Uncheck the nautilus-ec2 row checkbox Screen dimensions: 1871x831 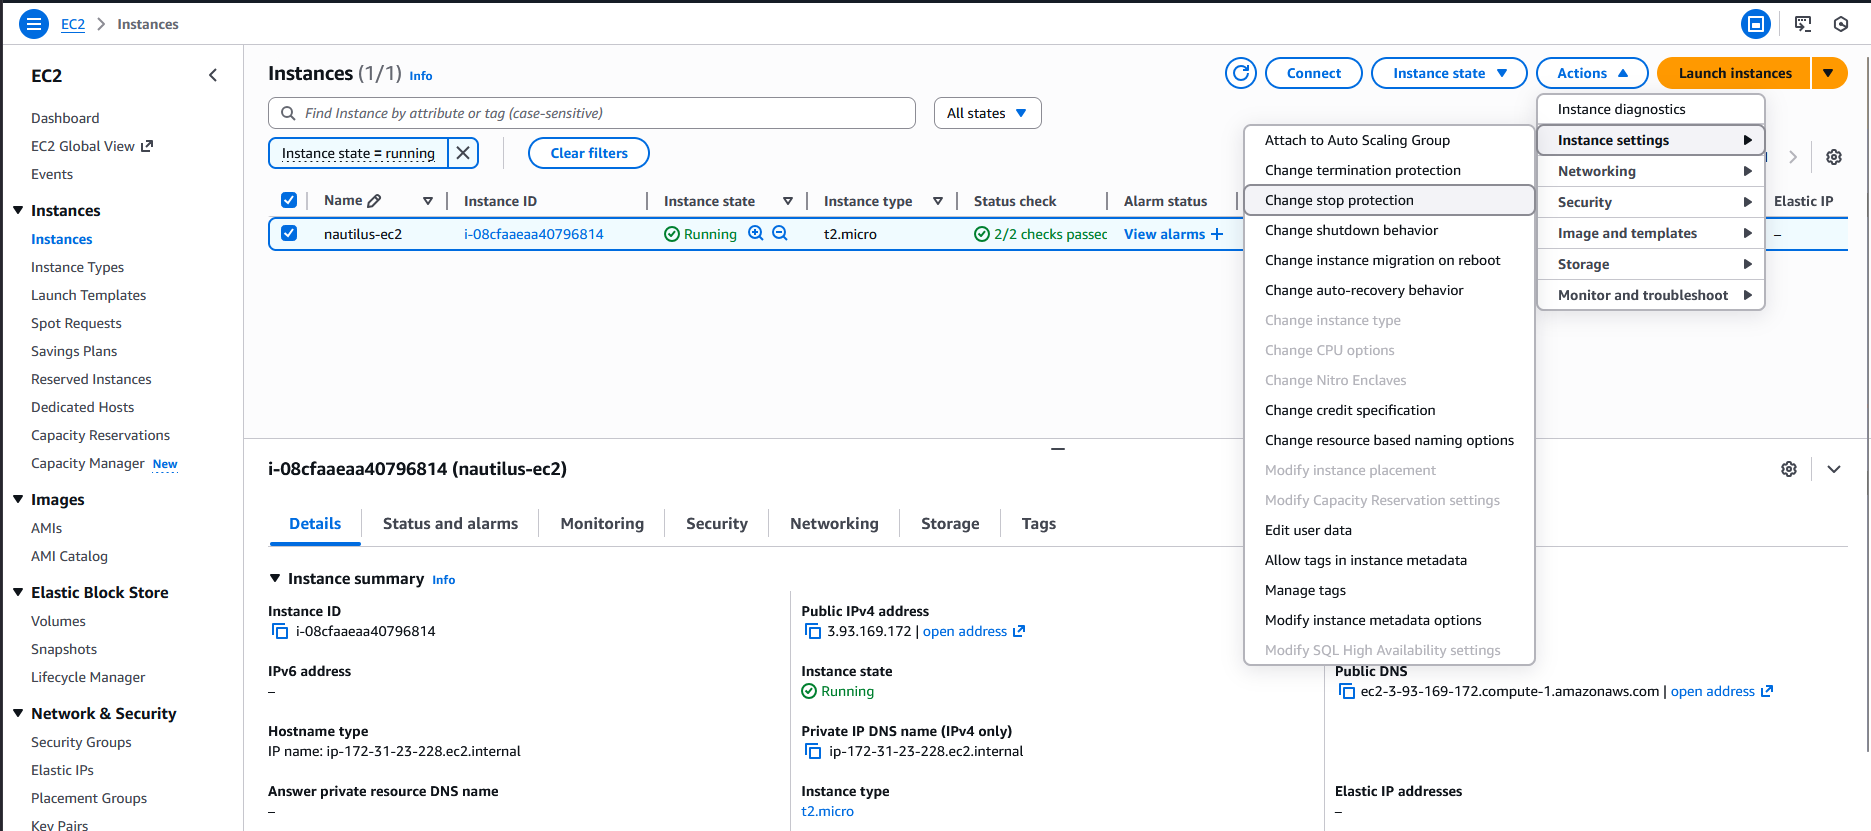(x=289, y=233)
